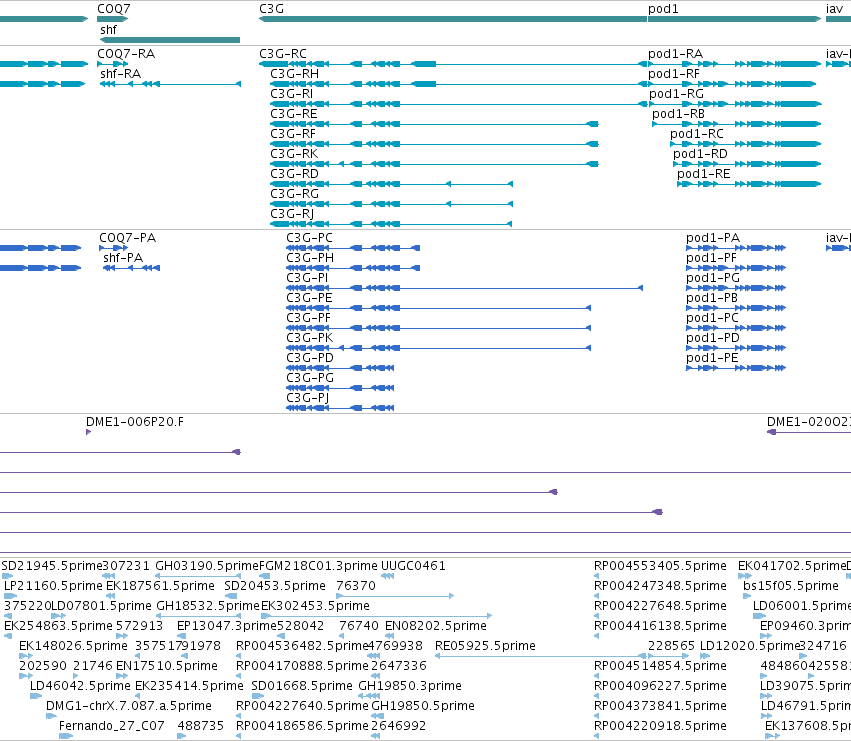Click transcript label C3G-RI
This screenshot has height=741, width=851.
pyautogui.click(x=291, y=94)
